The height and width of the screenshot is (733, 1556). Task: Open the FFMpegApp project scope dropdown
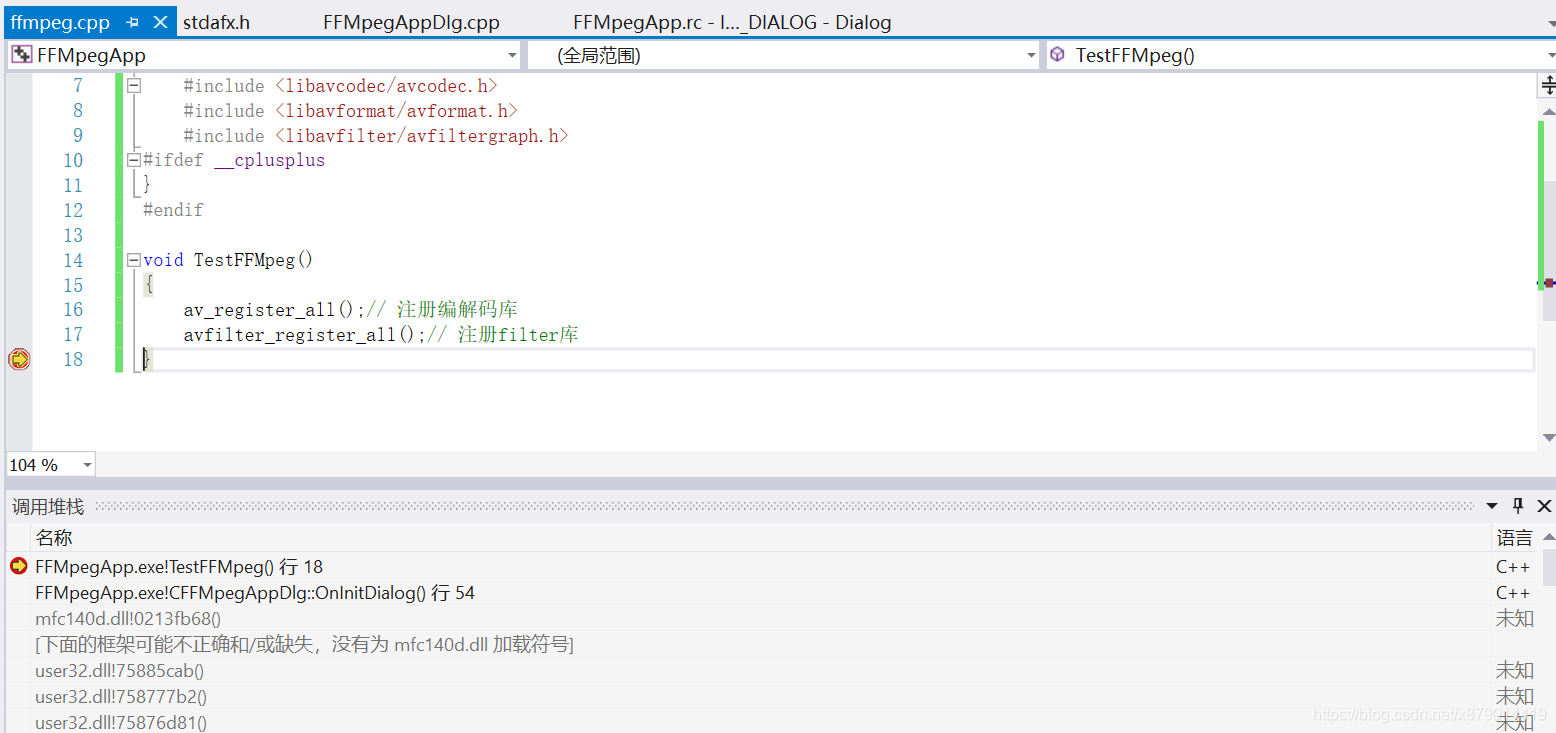pyautogui.click(x=512, y=56)
